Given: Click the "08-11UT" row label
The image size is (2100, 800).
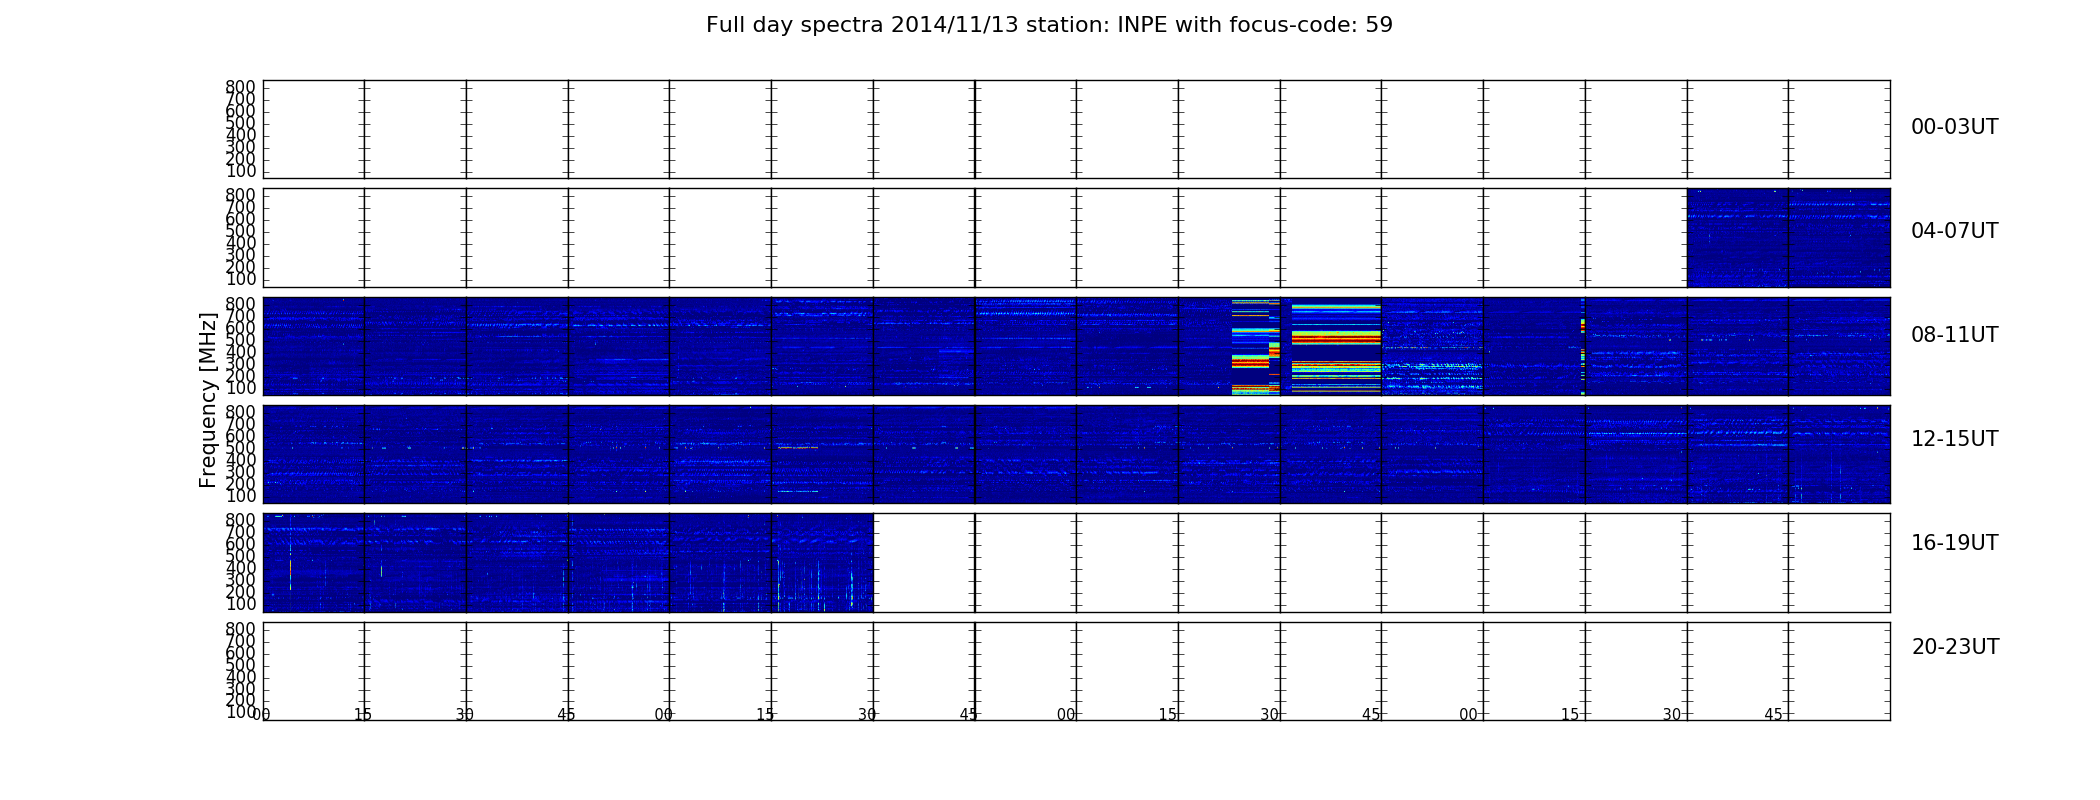Looking at the screenshot, I should 1954,335.
